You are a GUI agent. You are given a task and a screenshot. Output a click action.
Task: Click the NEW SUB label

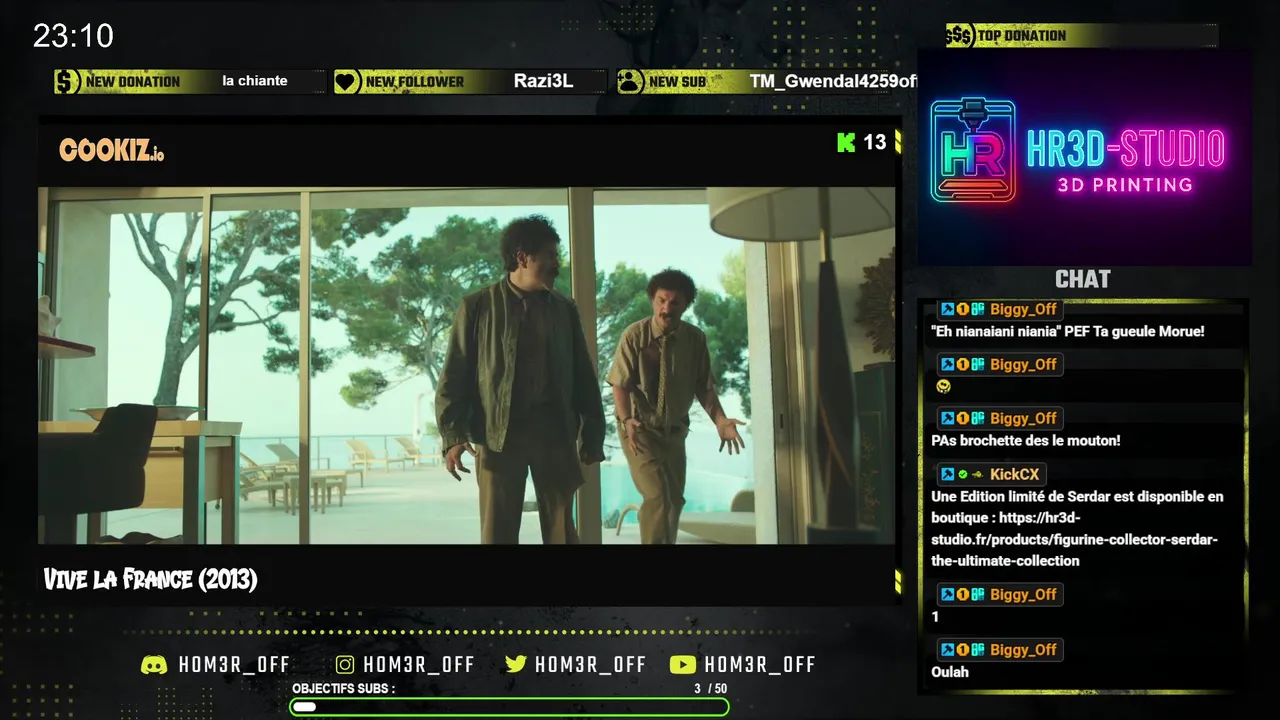(x=677, y=82)
